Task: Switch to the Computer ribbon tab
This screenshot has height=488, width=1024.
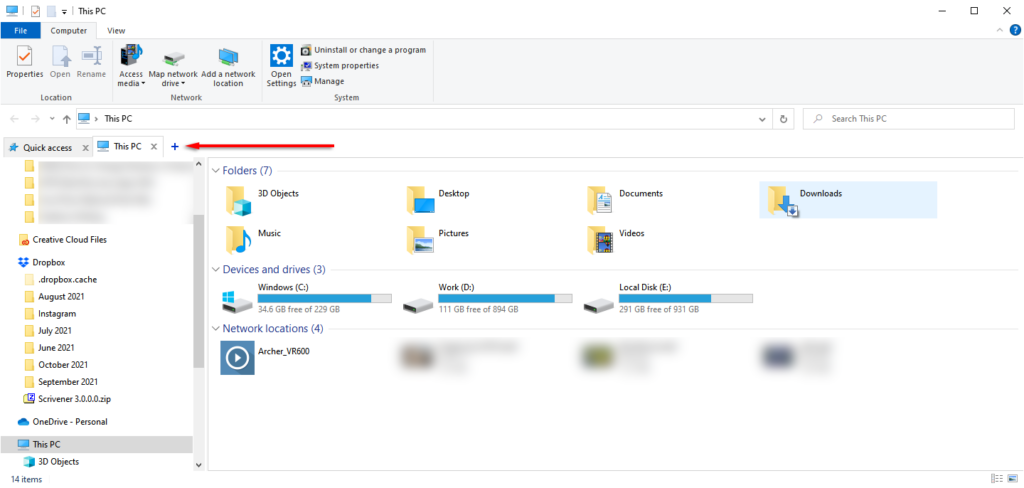Action: click(x=69, y=30)
